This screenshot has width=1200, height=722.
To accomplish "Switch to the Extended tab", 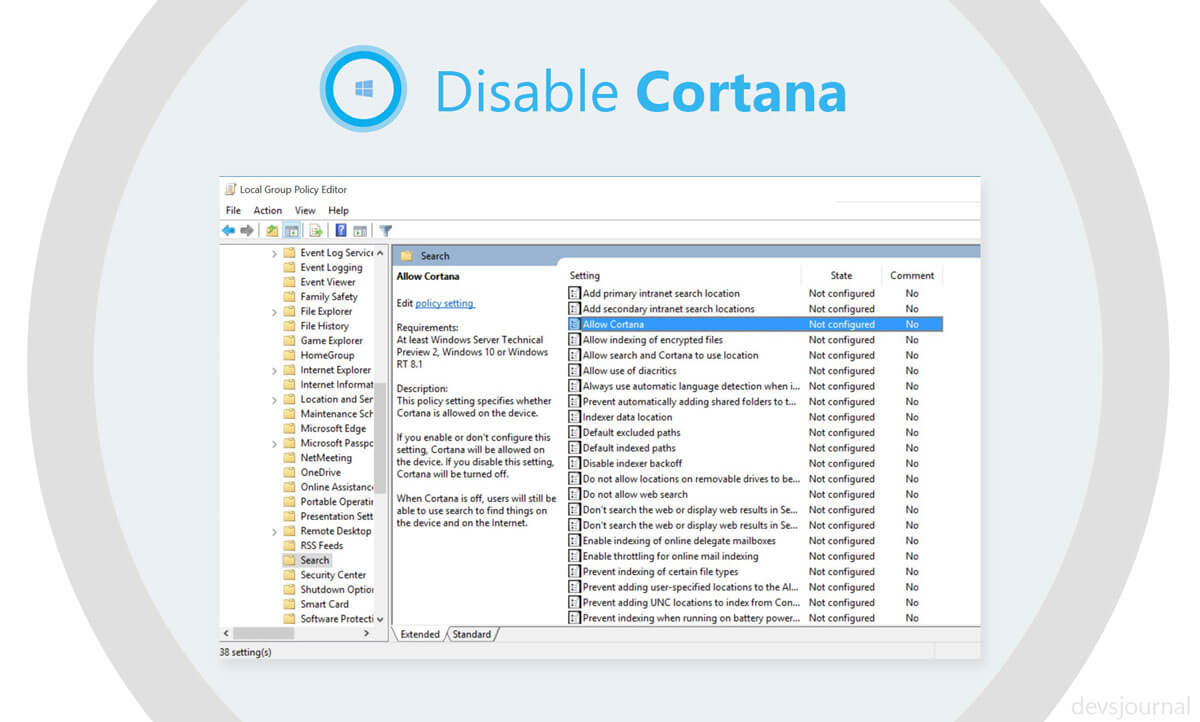I will (x=420, y=634).
